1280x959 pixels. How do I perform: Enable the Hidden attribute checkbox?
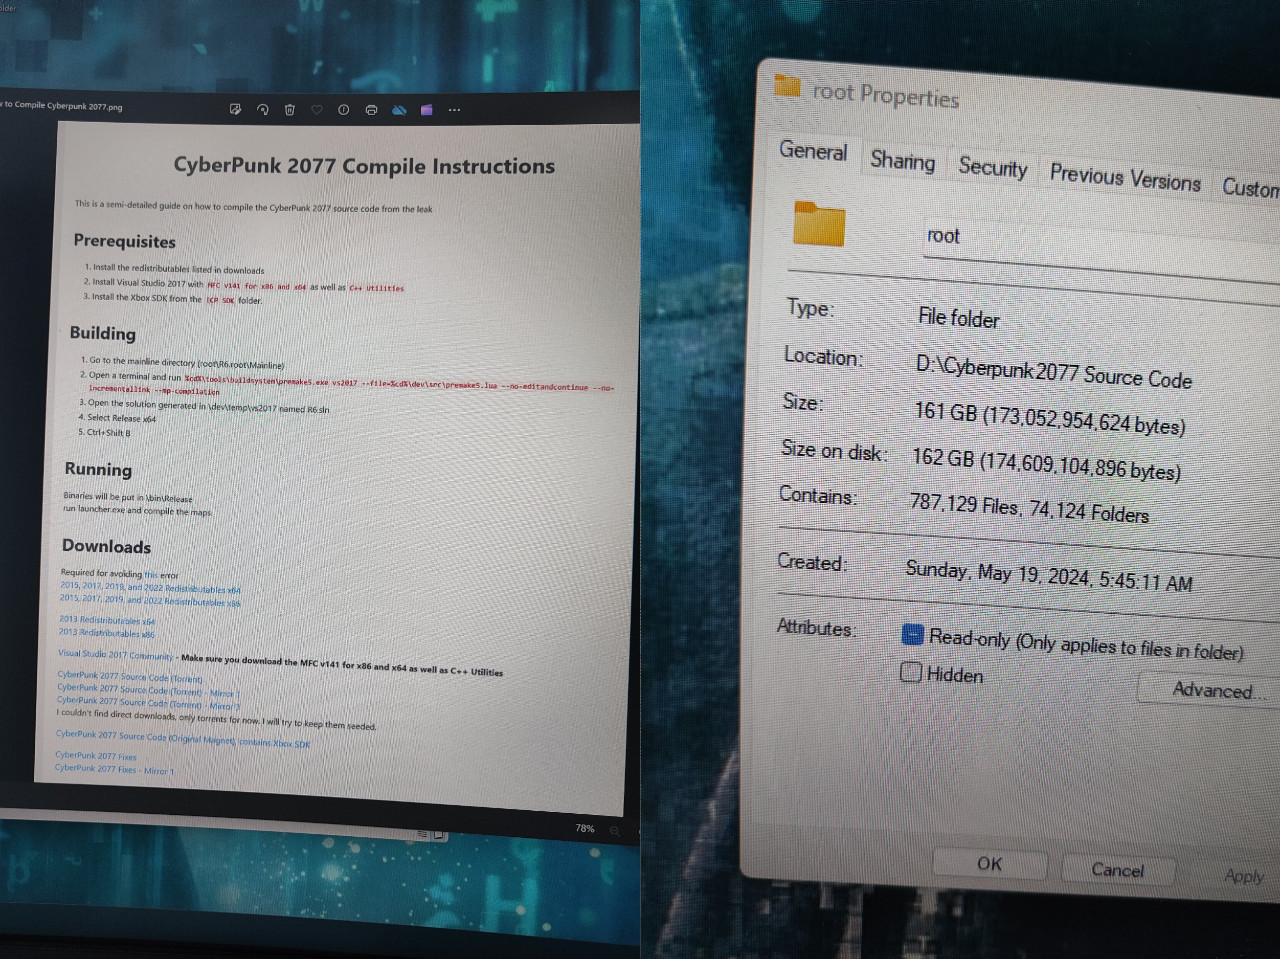[910, 672]
